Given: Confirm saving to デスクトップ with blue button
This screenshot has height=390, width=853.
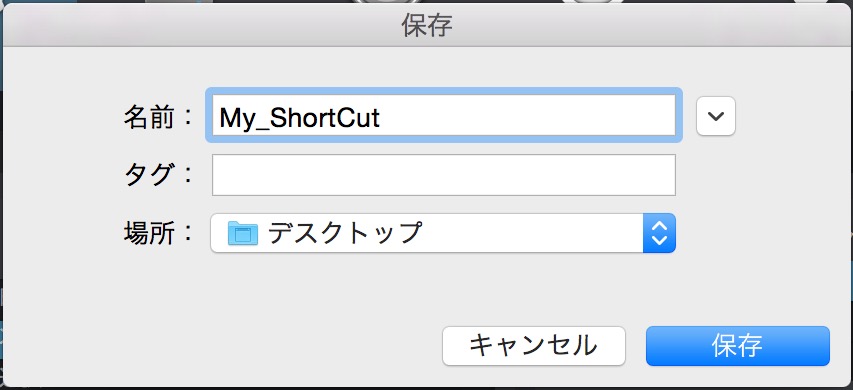Looking at the screenshot, I should click(738, 346).
